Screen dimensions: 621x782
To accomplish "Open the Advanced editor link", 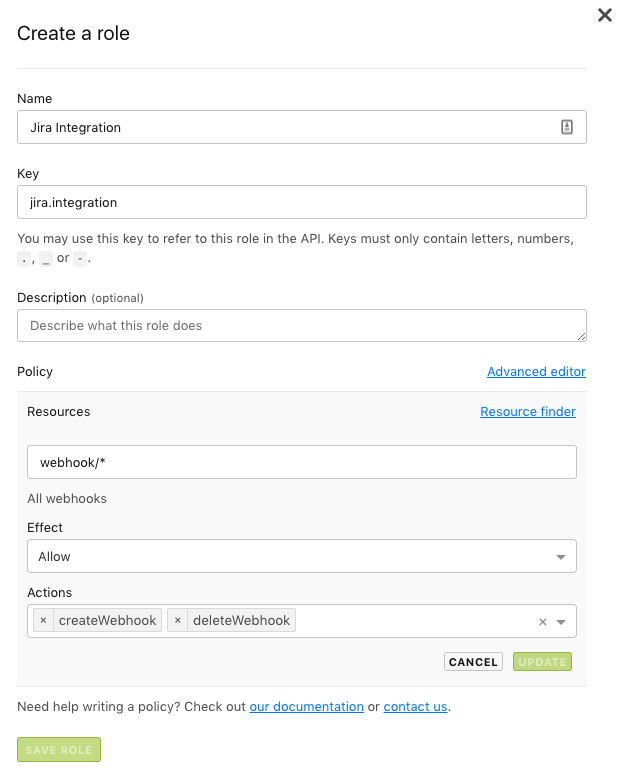I will point(536,372).
